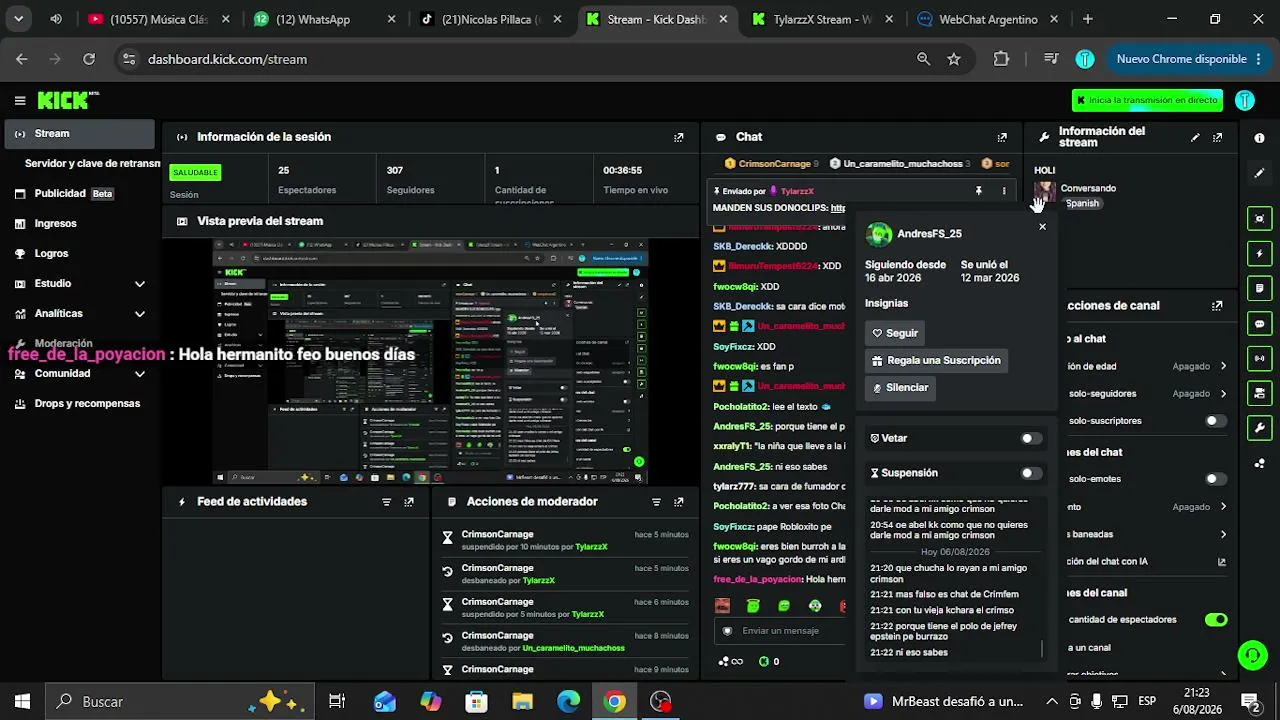The width and height of the screenshot is (1280, 720).
Task: Open the Chrome extensions menu
Action: coord(1001,59)
